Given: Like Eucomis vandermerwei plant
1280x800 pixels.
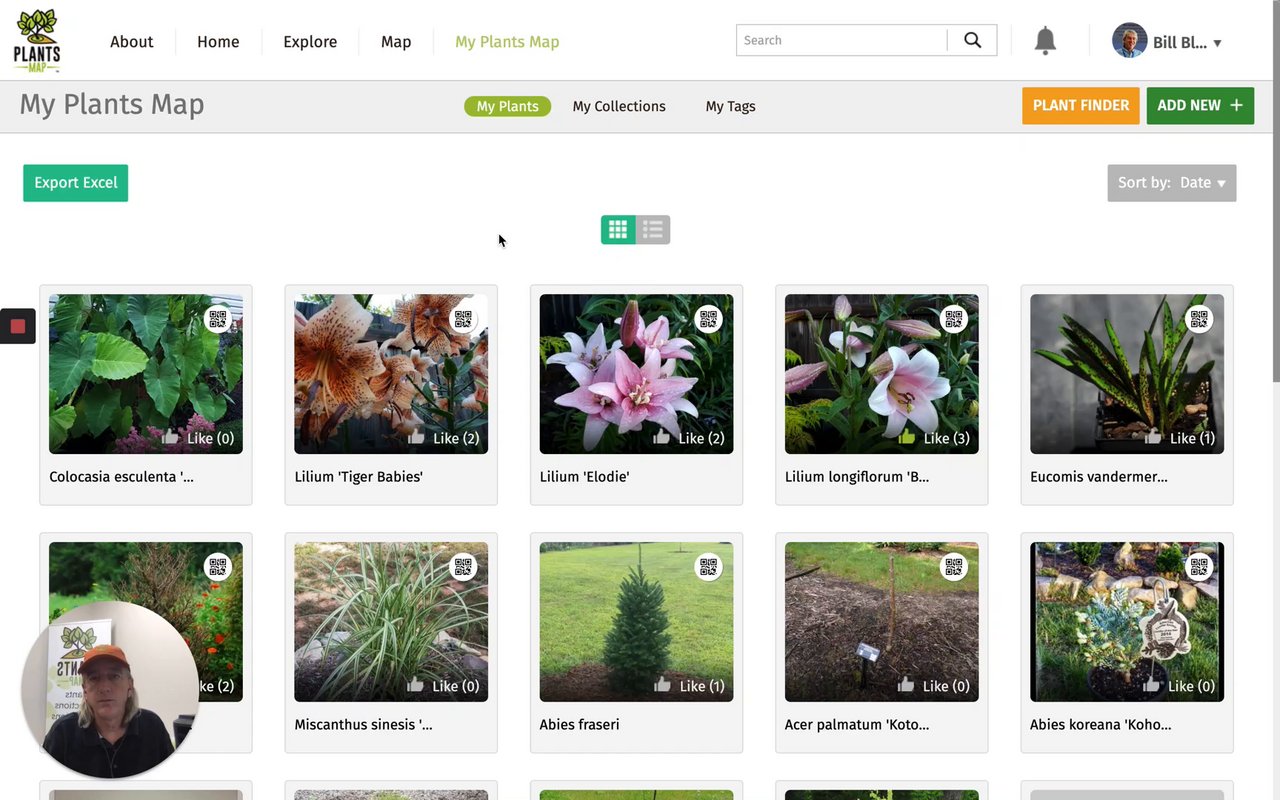Looking at the screenshot, I should (x=1178, y=438).
